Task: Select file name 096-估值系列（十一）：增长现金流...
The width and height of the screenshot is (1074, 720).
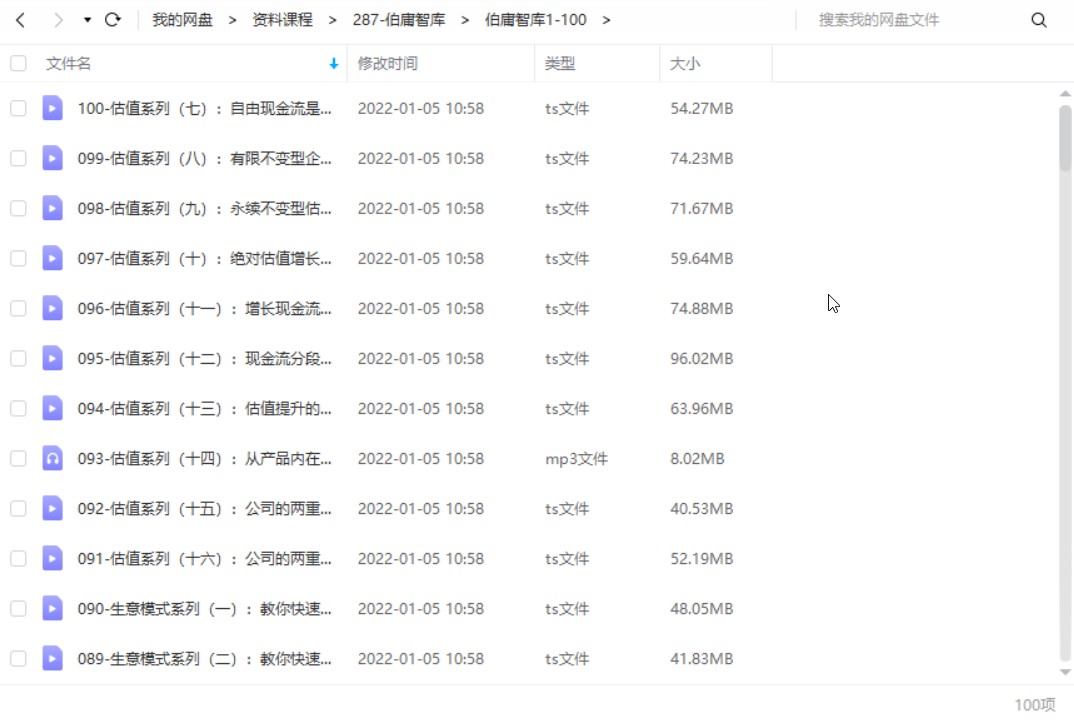Action: 204,308
